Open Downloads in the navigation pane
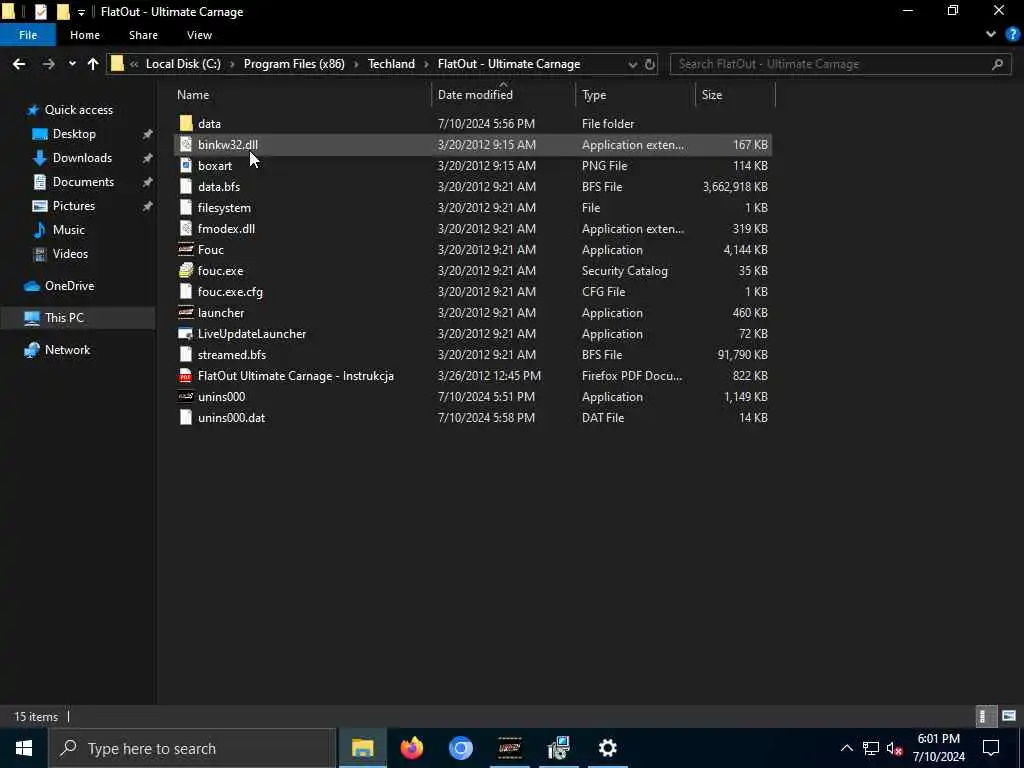 [x=82, y=158]
